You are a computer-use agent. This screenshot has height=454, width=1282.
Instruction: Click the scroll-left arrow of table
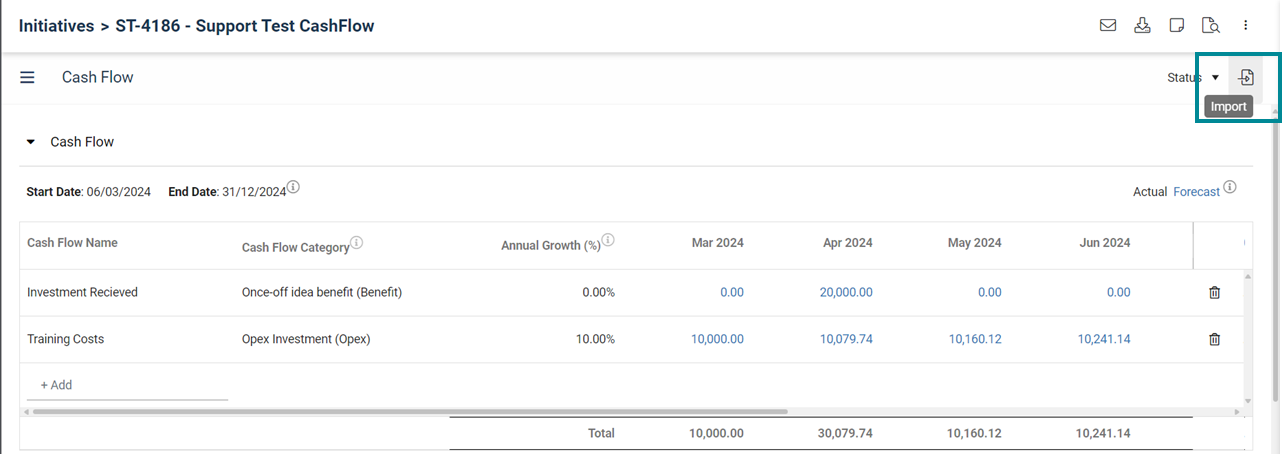pyautogui.click(x=25, y=411)
